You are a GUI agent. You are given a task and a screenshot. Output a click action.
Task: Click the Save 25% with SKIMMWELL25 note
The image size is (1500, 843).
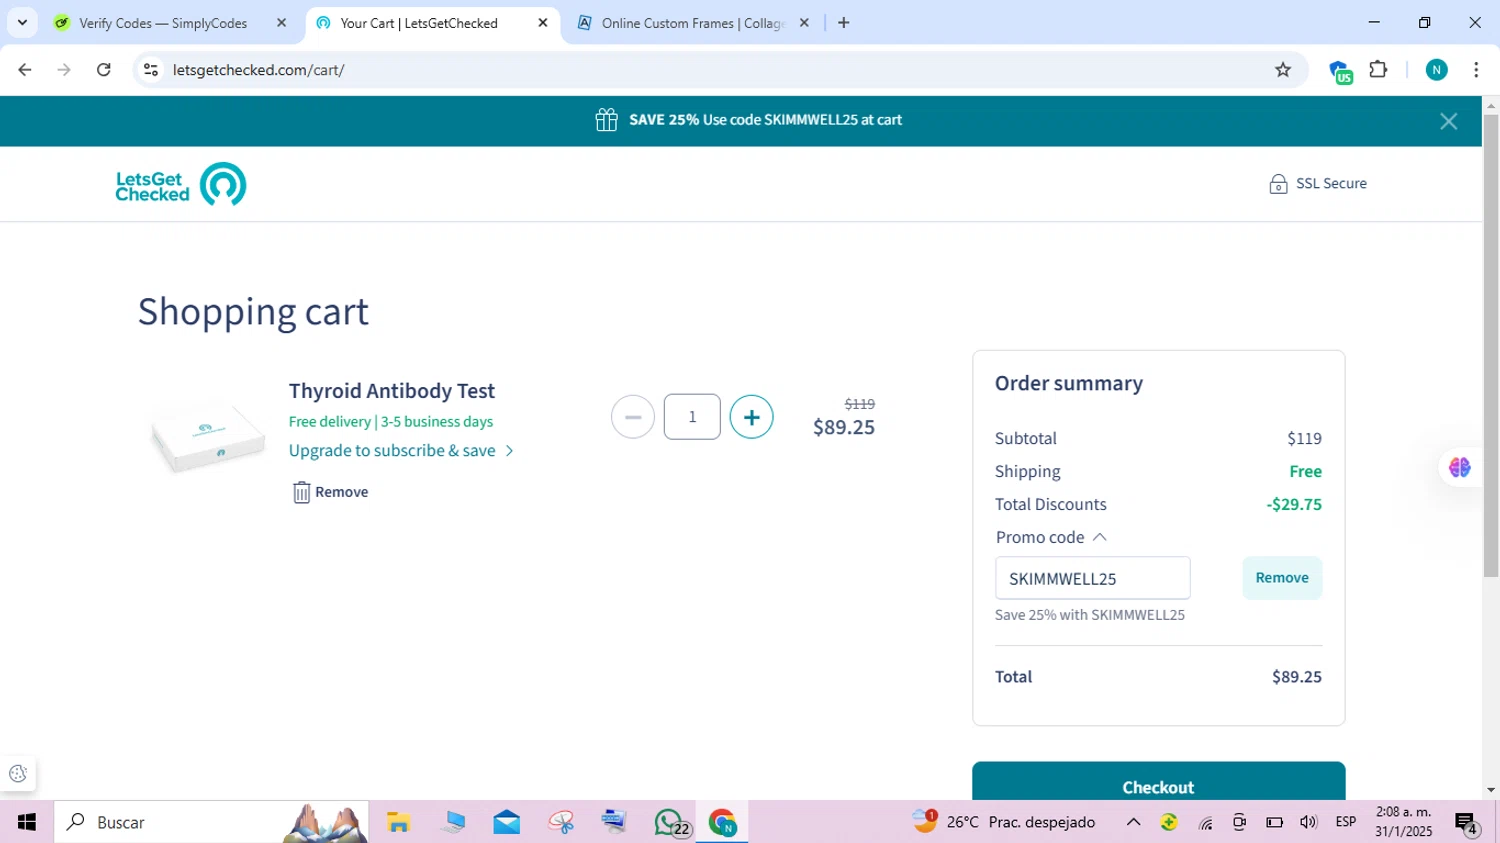pos(1089,615)
